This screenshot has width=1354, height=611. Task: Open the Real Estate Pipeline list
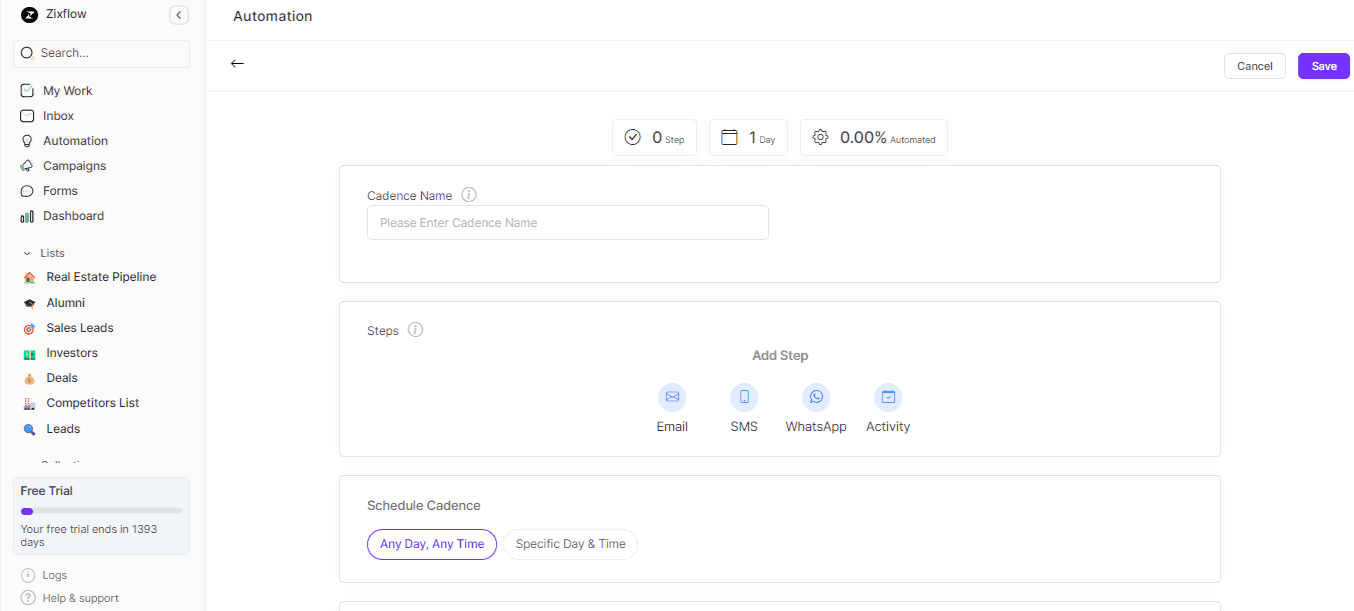pyautogui.click(x=101, y=277)
